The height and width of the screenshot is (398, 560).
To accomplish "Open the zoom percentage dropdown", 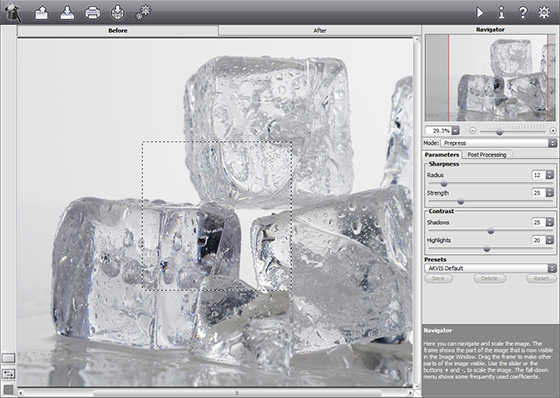I will (455, 131).
